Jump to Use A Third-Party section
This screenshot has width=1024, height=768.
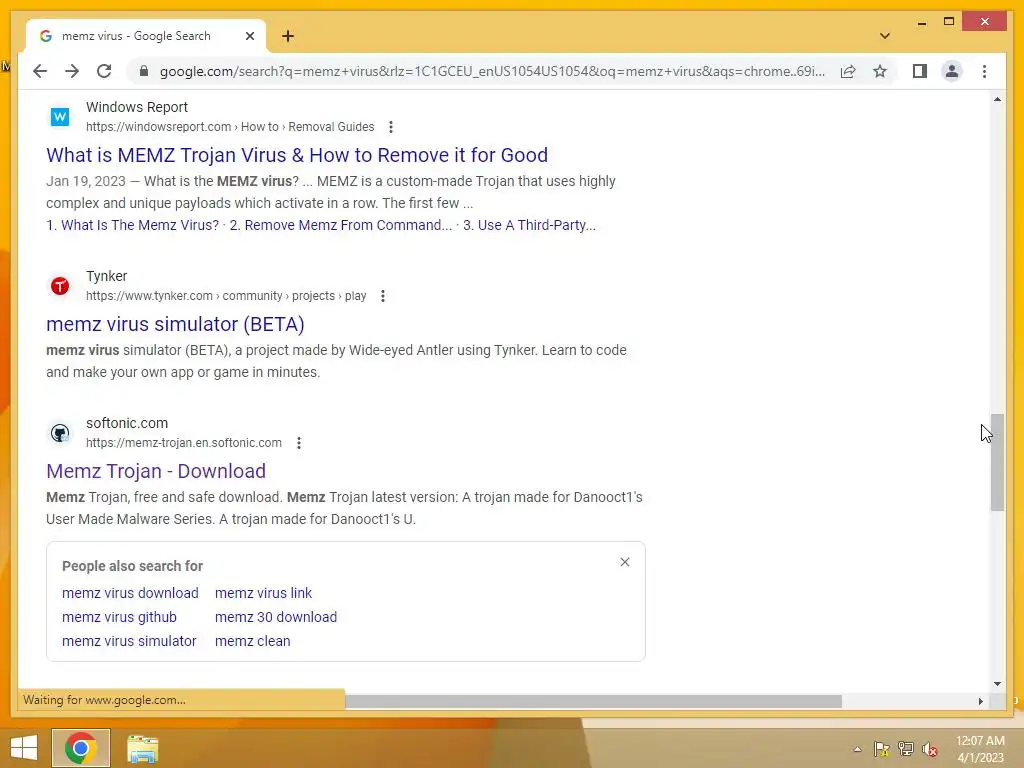point(530,225)
